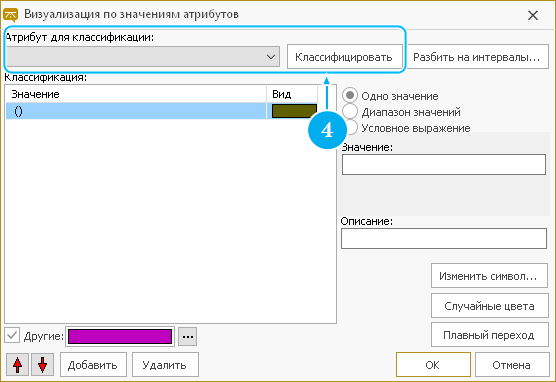Click the Удалить button

(x=165, y=365)
